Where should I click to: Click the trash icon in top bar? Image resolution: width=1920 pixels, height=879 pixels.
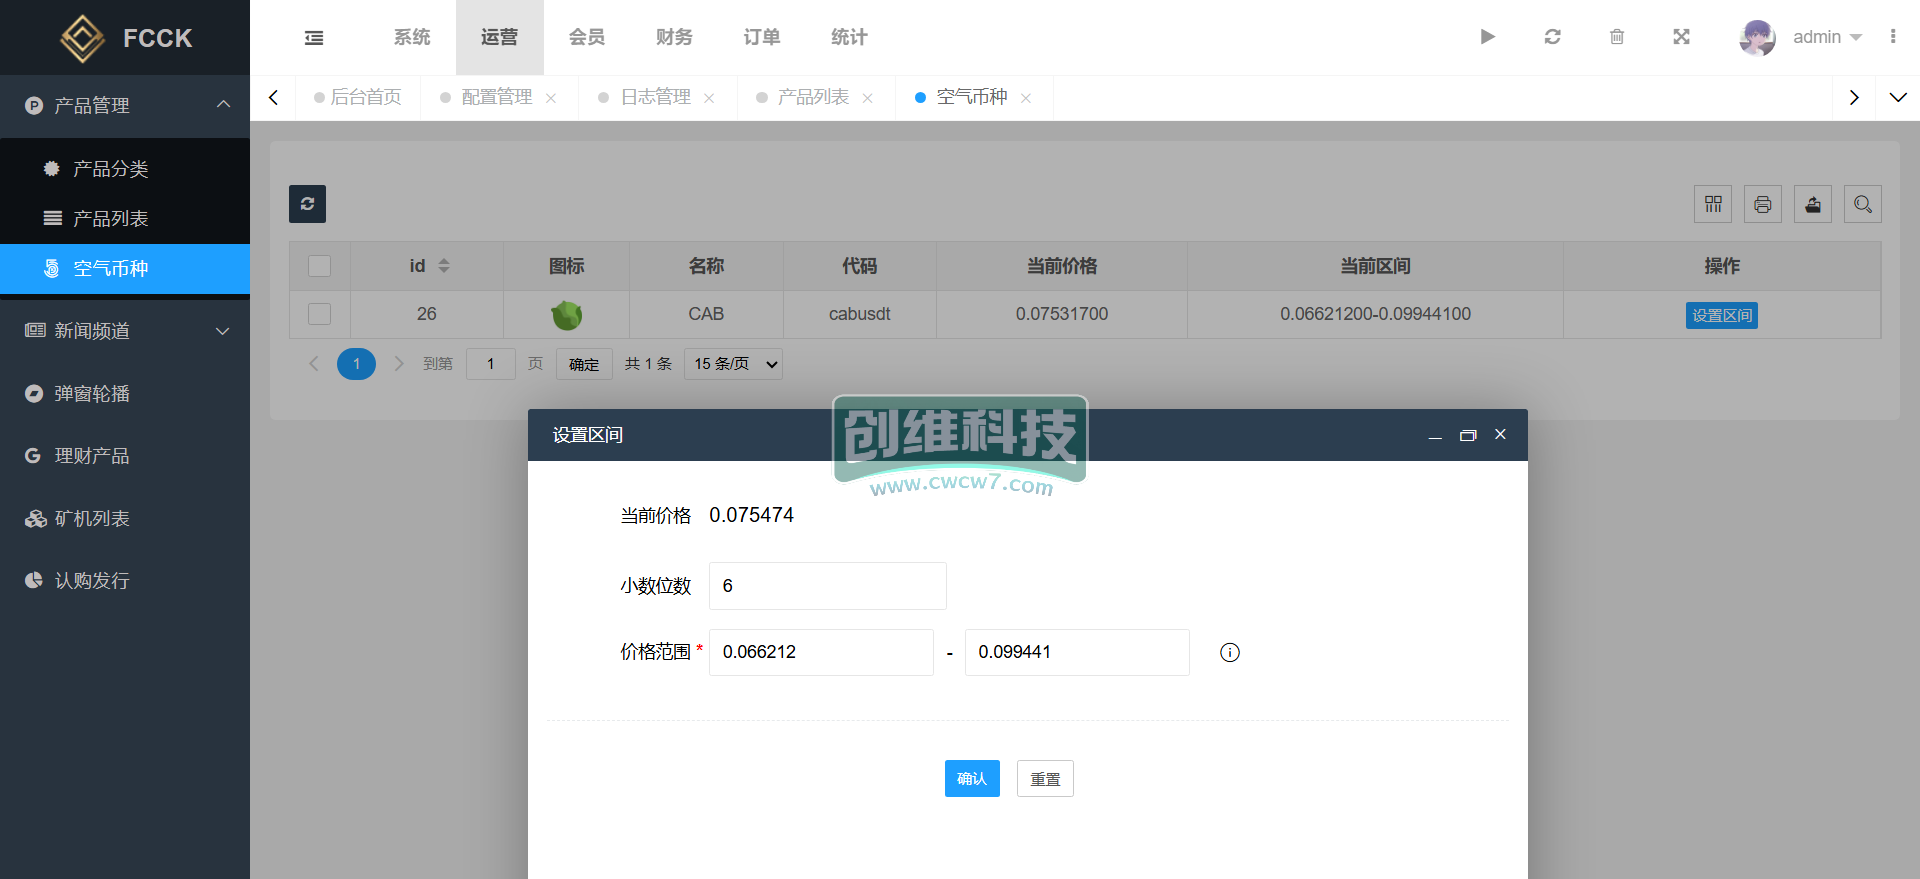tap(1617, 37)
